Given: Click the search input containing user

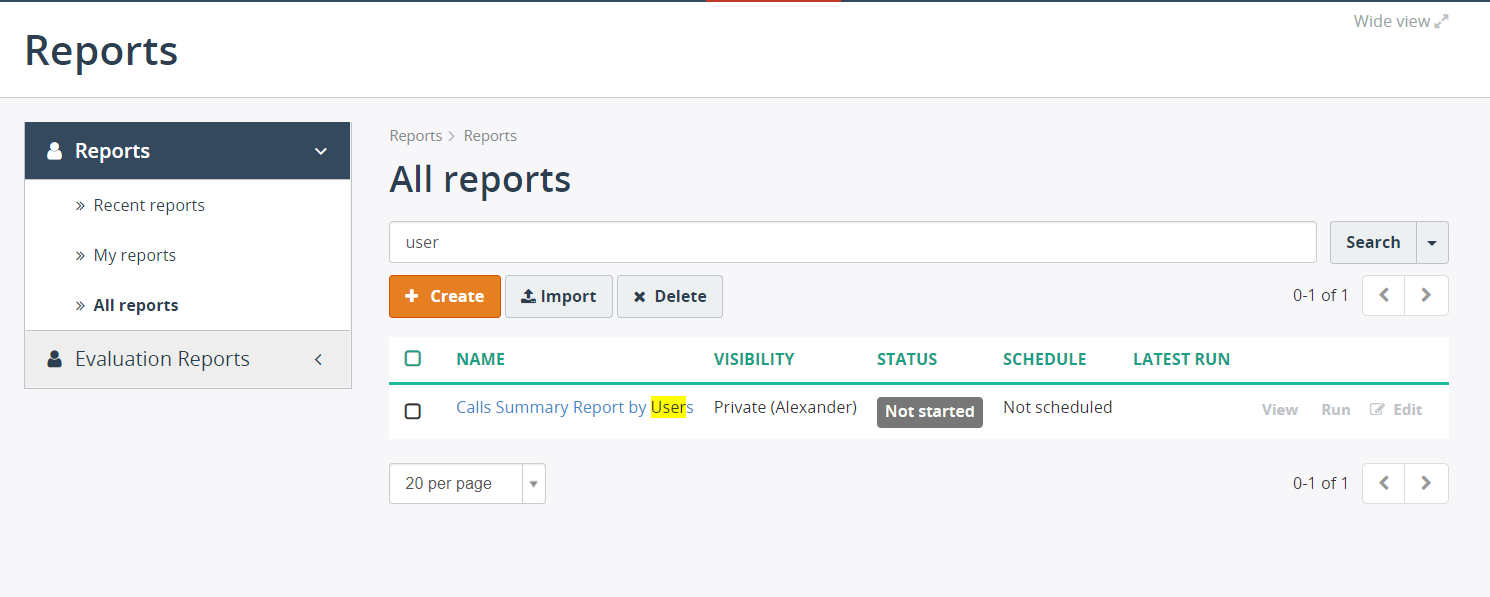Looking at the screenshot, I should coord(853,242).
